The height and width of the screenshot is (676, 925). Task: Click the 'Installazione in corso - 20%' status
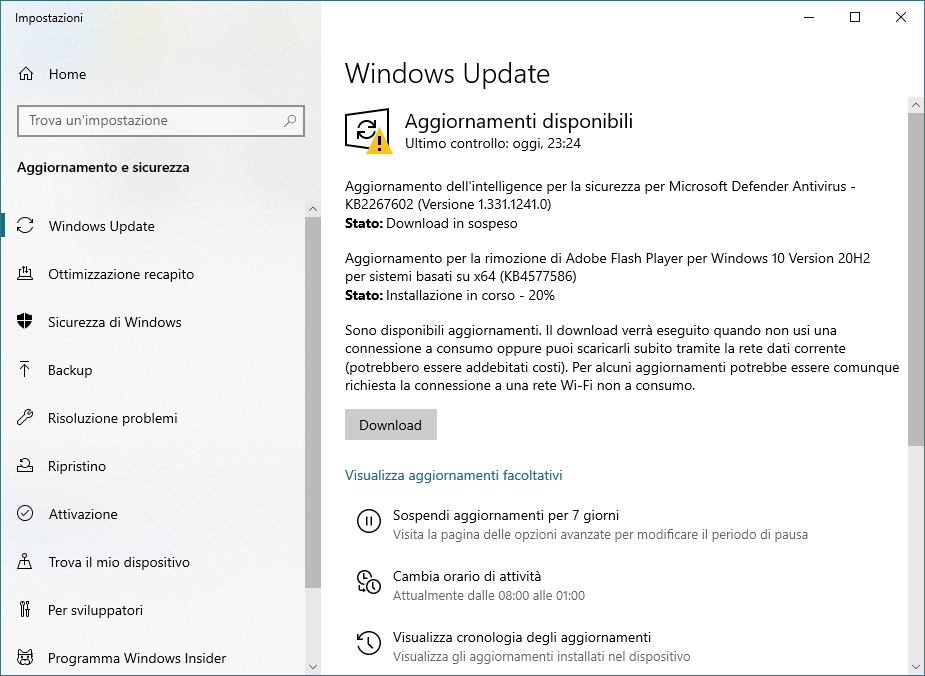click(x=470, y=296)
